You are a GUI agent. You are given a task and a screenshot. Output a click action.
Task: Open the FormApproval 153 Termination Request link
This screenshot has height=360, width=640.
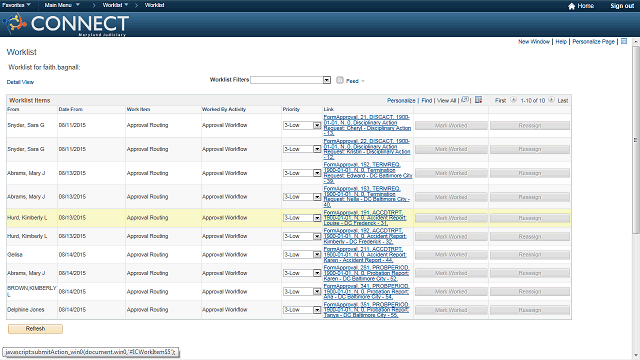(x=367, y=197)
